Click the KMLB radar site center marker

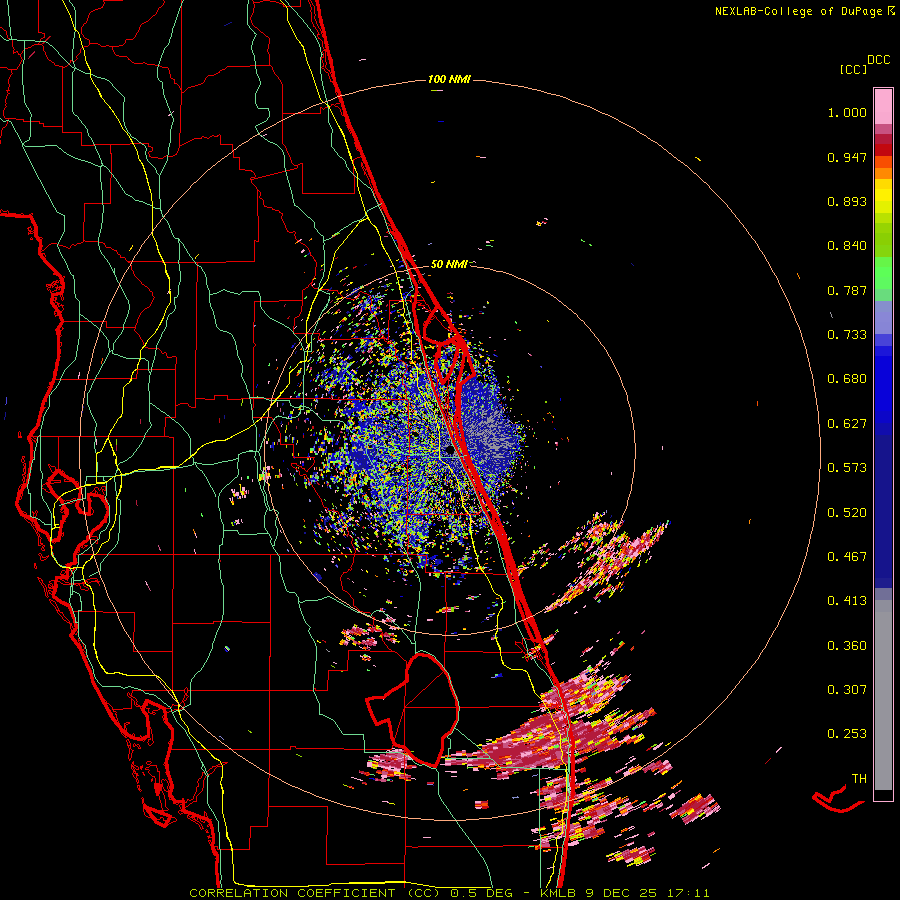click(x=450, y=451)
